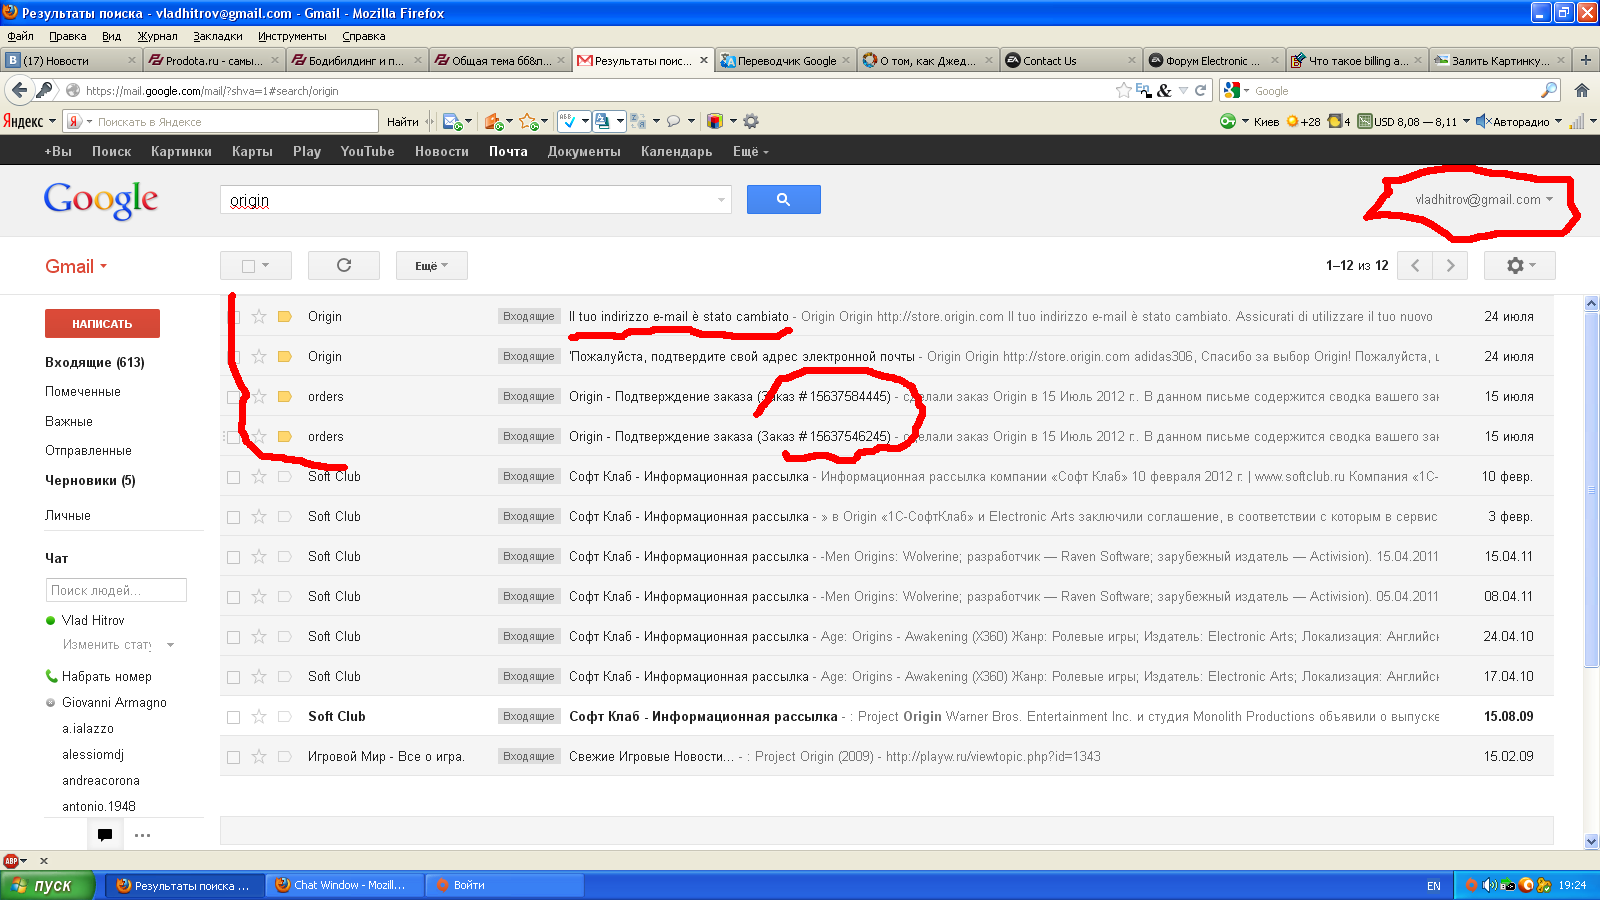Click the browser back arrow

pos(19,90)
